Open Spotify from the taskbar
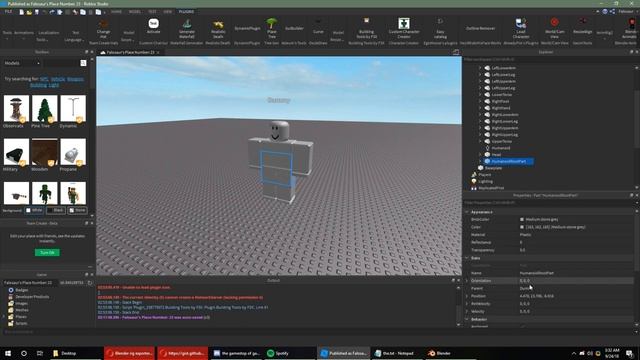640x360 pixels. (278, 353)
